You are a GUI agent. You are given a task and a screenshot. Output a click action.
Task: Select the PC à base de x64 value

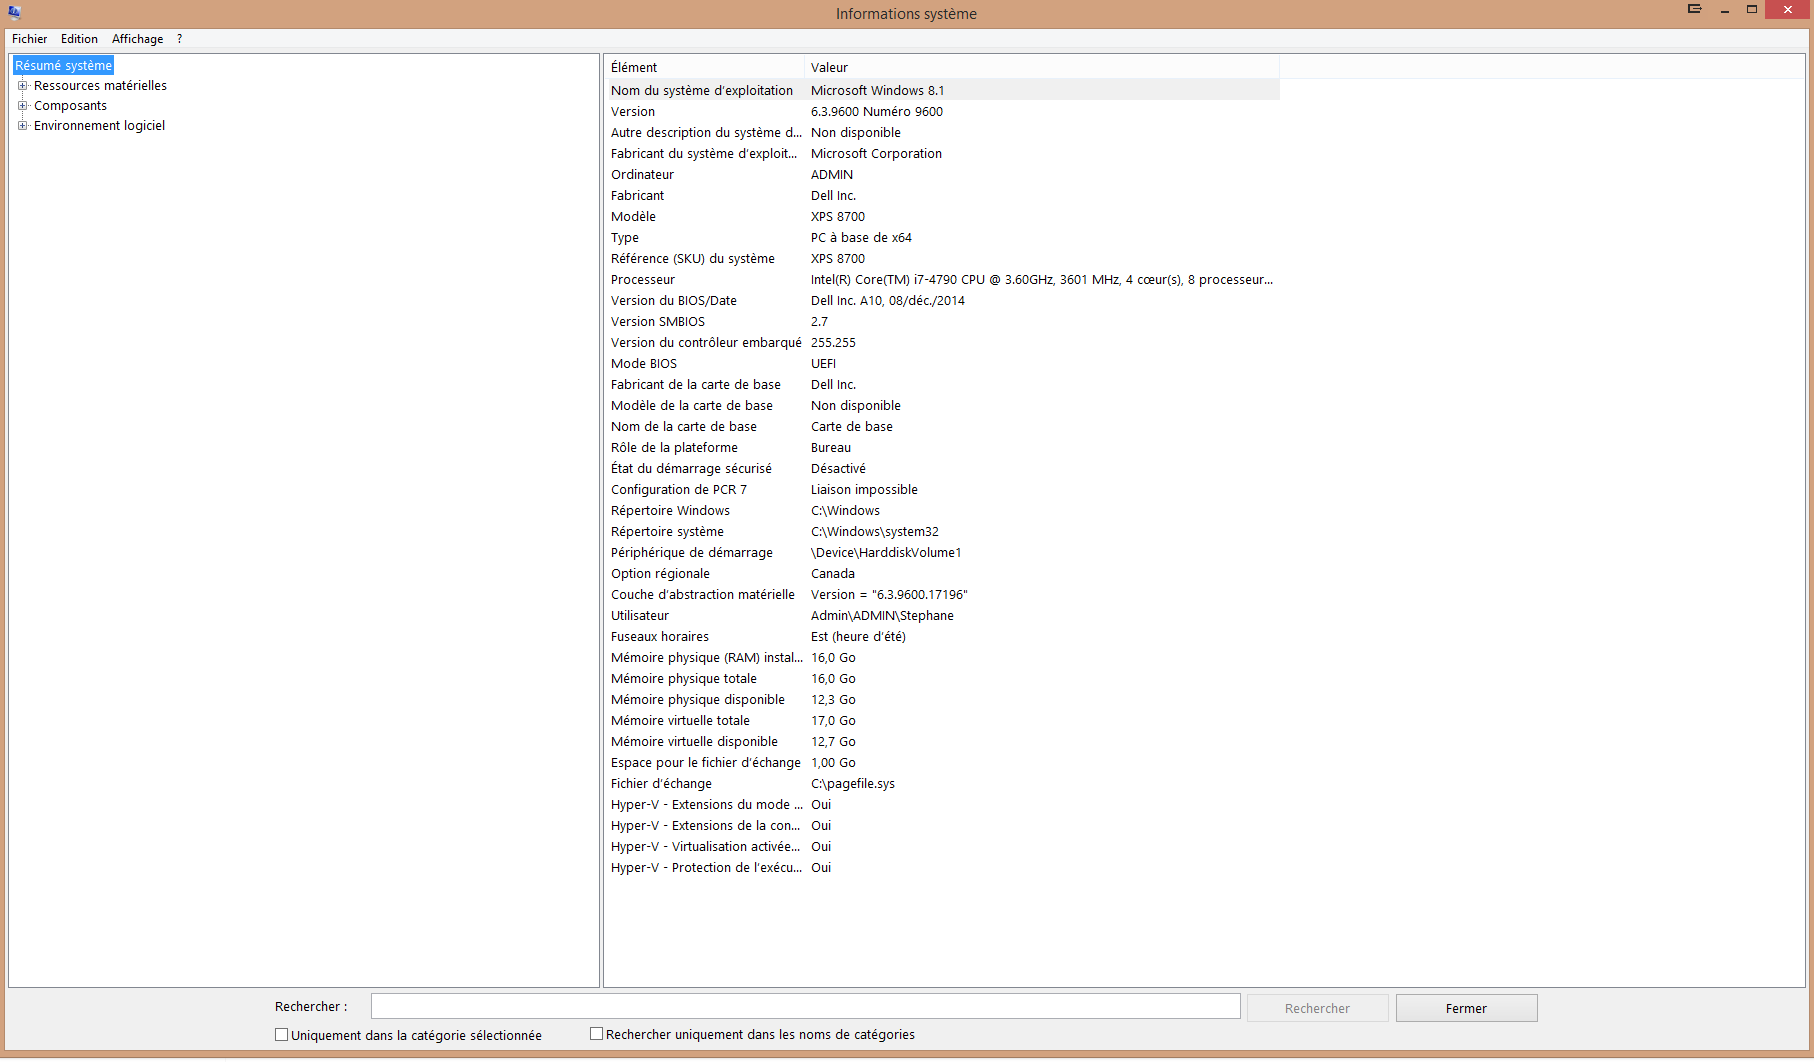tap(861, 238)
